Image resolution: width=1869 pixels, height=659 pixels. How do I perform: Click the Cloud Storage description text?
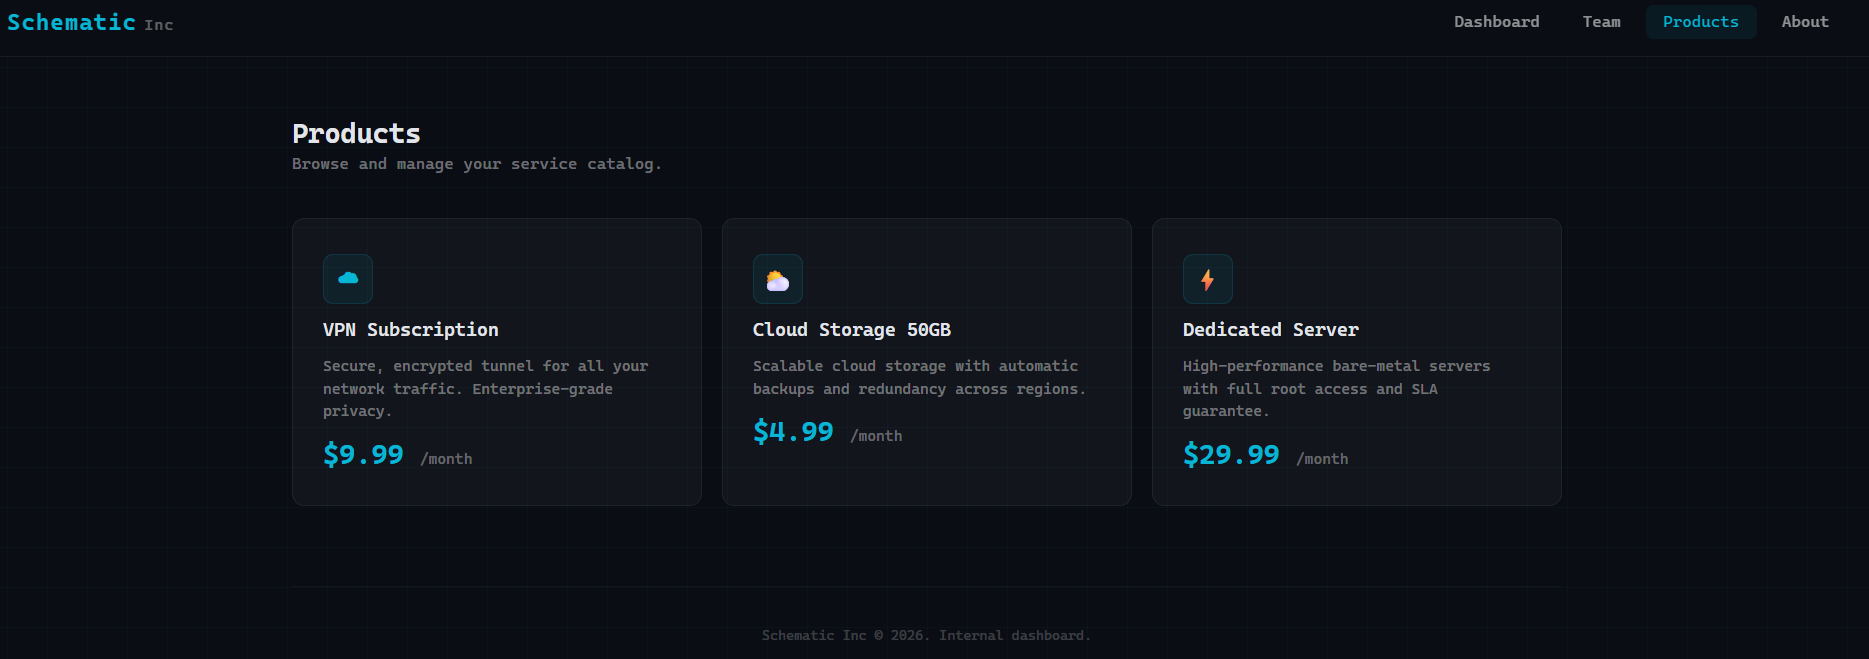coord(918,377)
